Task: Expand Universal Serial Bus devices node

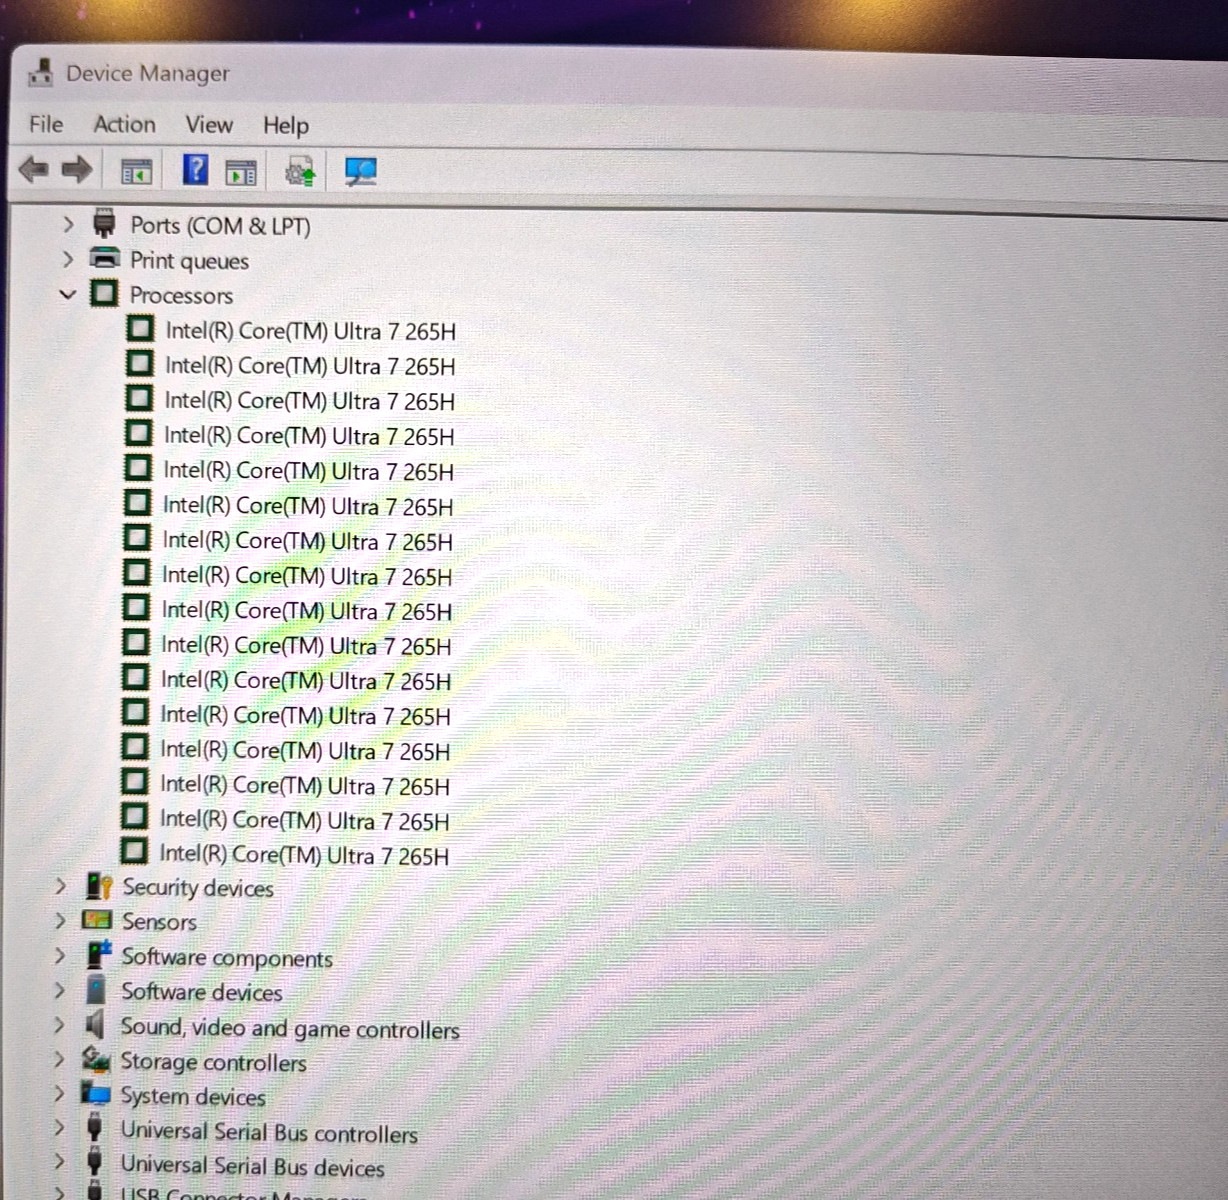Action: (x=59, y=1162)
